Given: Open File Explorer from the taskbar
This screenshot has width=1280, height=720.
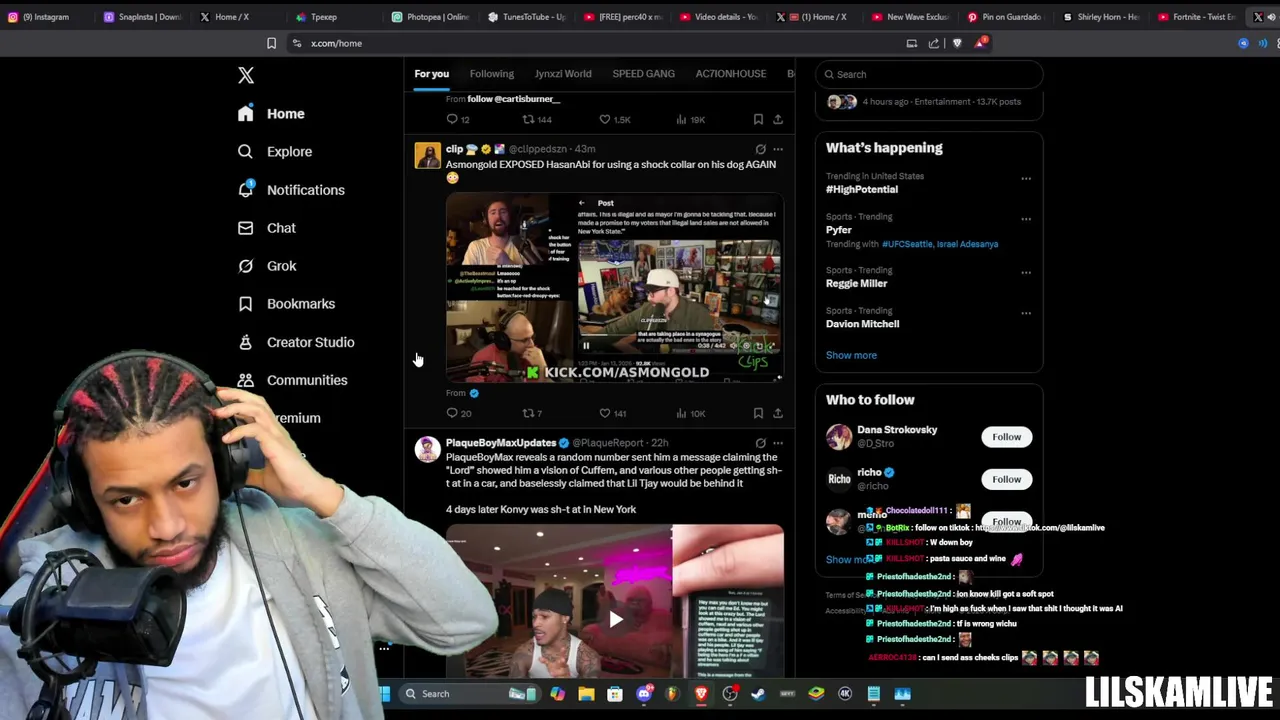Looking at the screenshot, I should pyautogui.click(x=586, y=694).
